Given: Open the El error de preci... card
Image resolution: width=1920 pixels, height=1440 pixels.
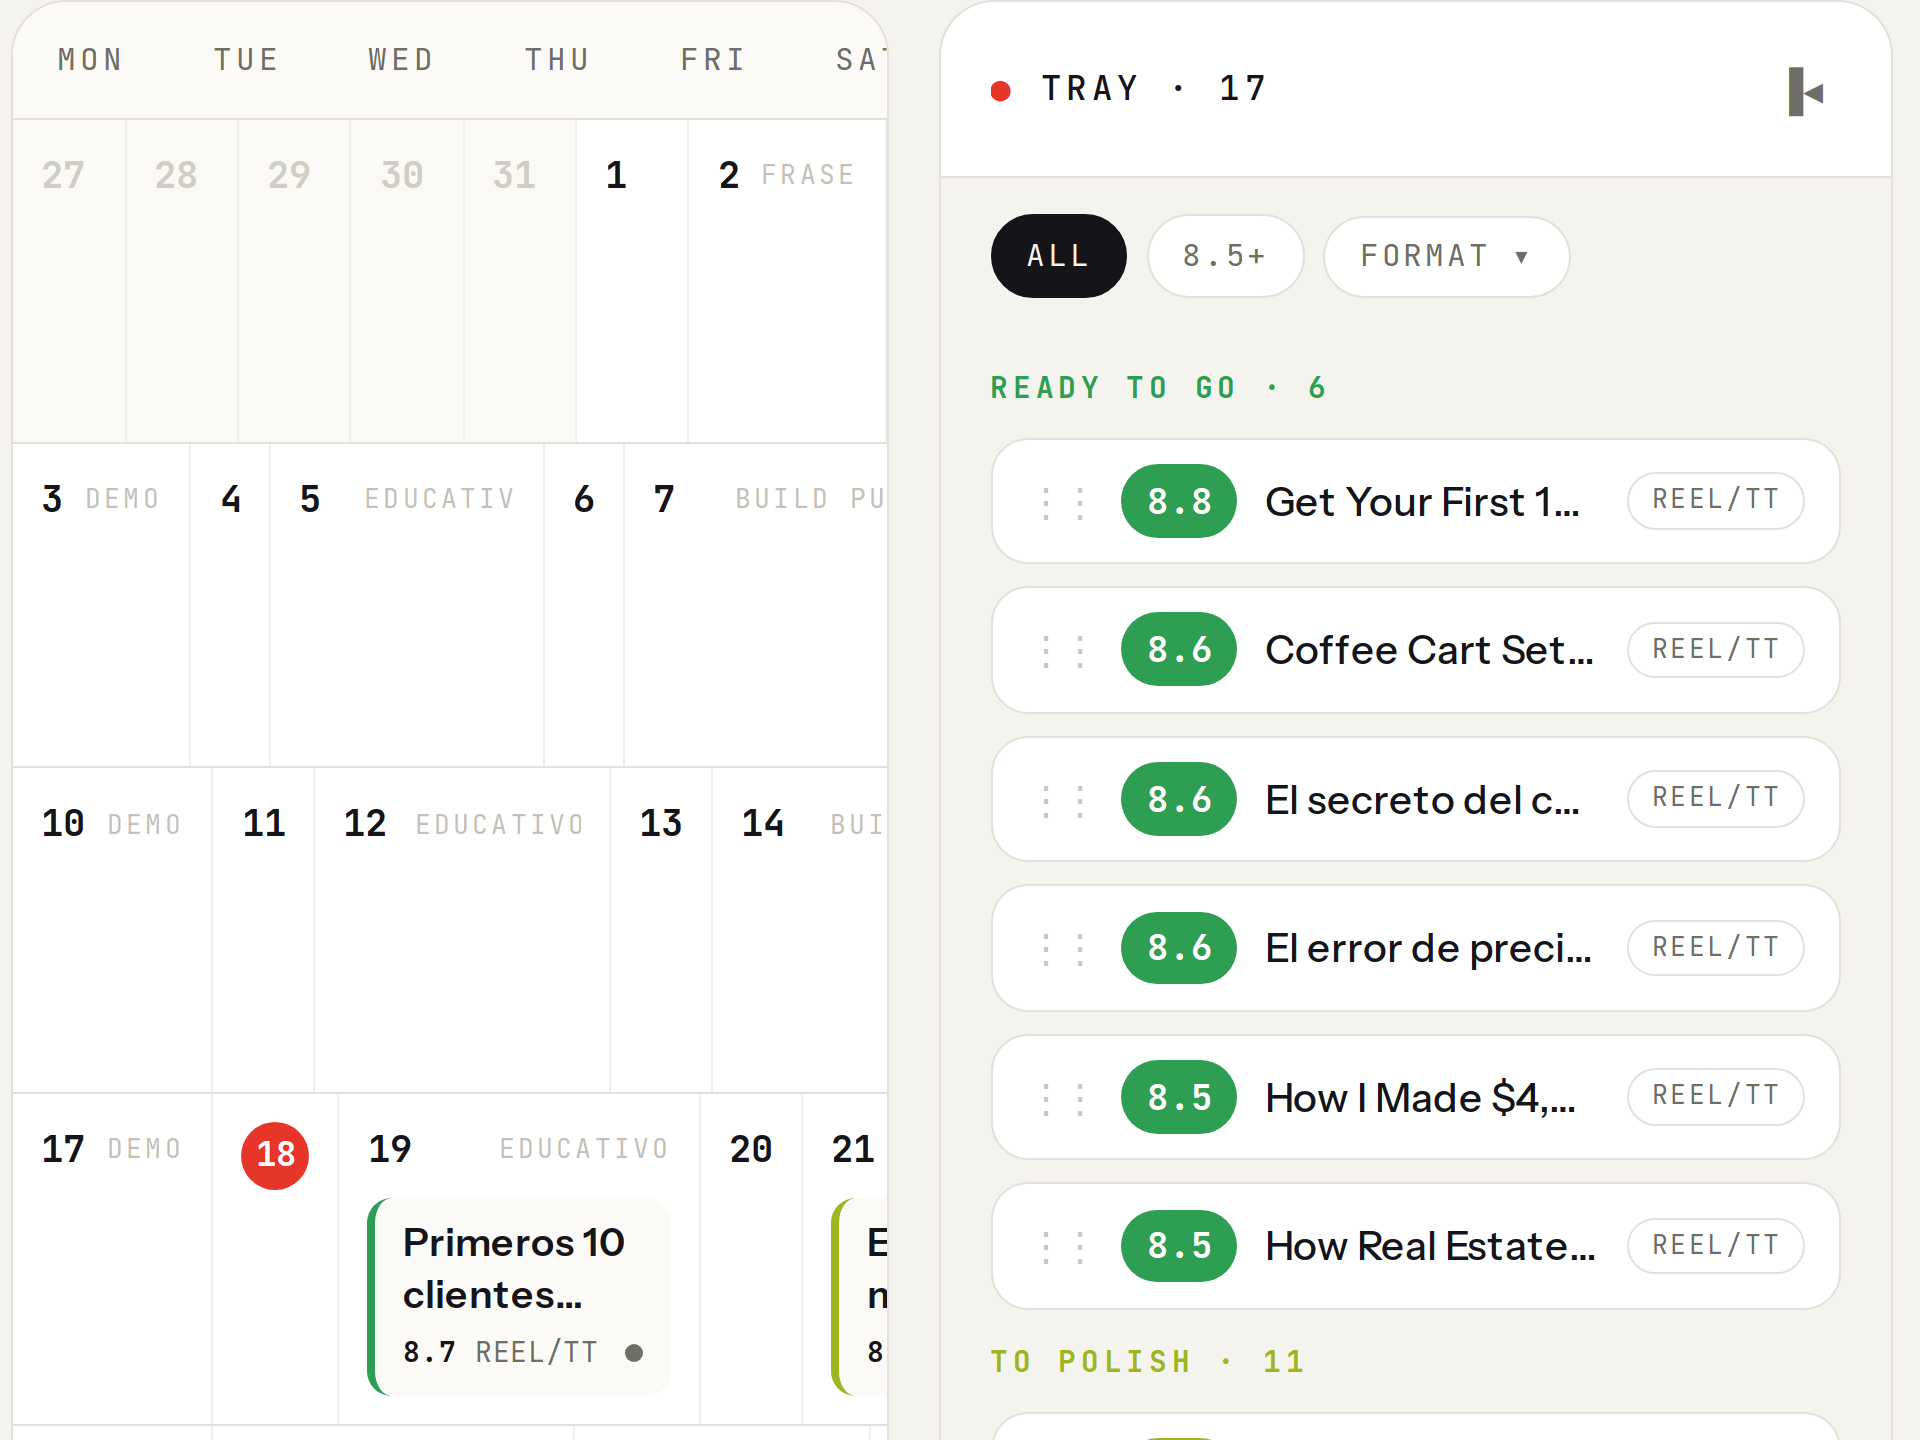Looking at the screenshot, I should point(1415,948).
